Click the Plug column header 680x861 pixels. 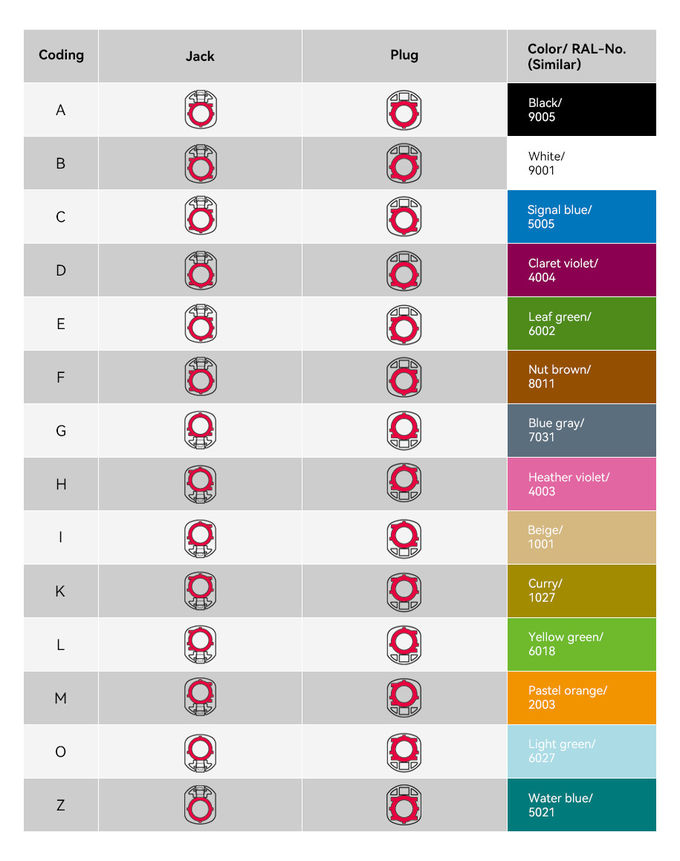[x=404, y=56]
